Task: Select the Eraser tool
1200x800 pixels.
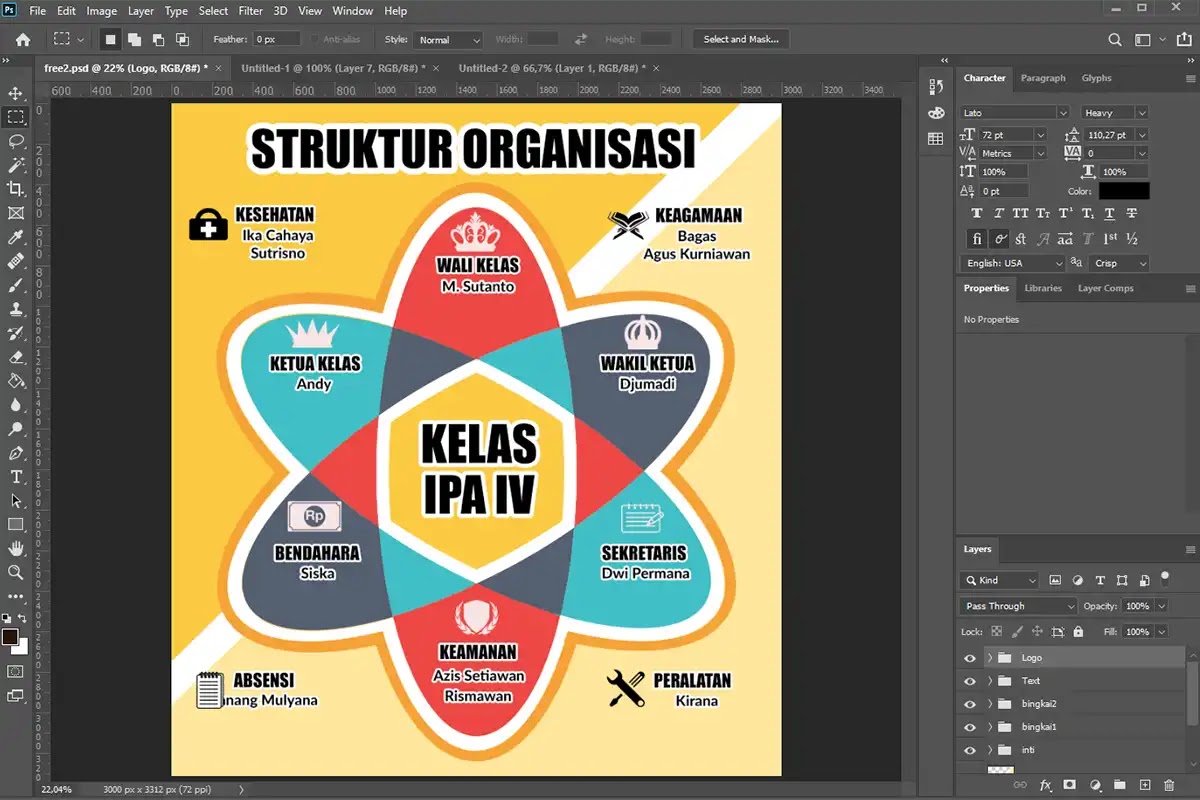Action: tap(16, 356)
